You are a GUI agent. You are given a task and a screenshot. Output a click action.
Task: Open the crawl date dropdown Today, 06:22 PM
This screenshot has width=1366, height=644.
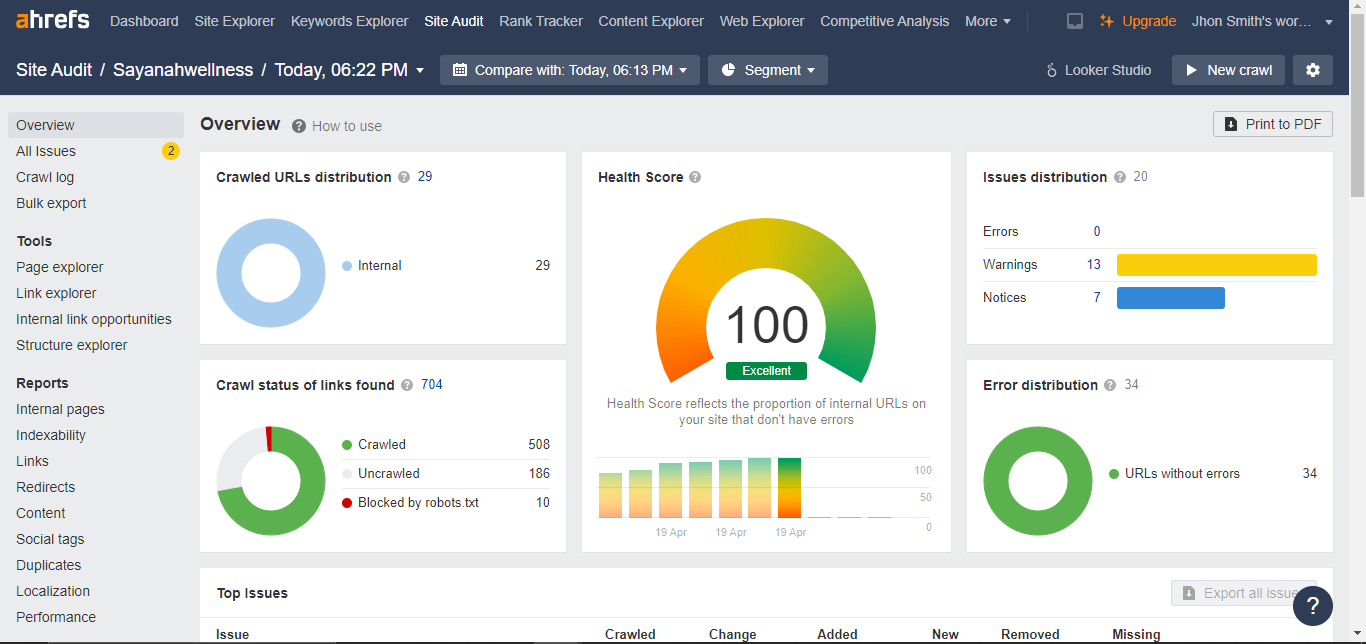(349, 70)
